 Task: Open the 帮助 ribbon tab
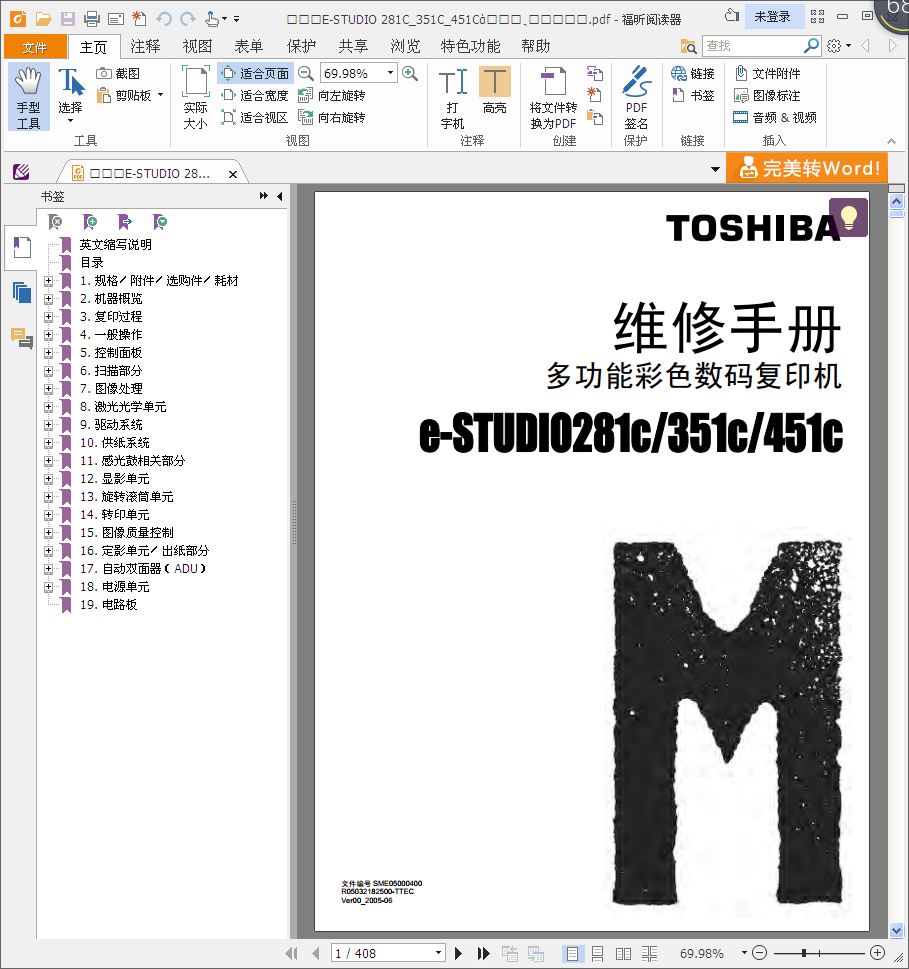535,46
